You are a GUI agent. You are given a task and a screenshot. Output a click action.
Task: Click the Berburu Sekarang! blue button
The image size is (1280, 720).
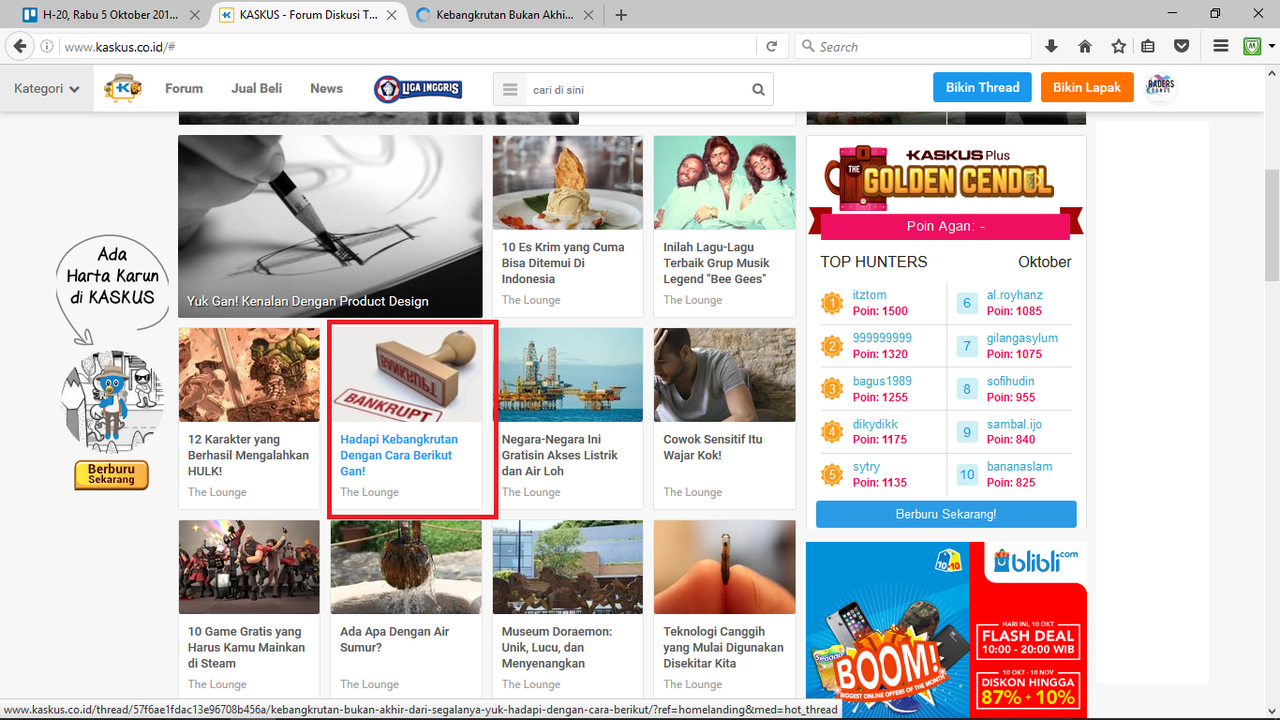click(x=946, y=514)
